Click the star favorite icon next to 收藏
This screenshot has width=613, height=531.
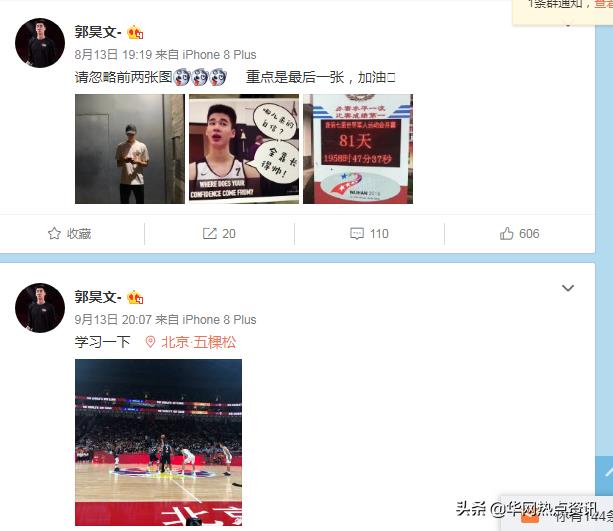tap(54, 233)
